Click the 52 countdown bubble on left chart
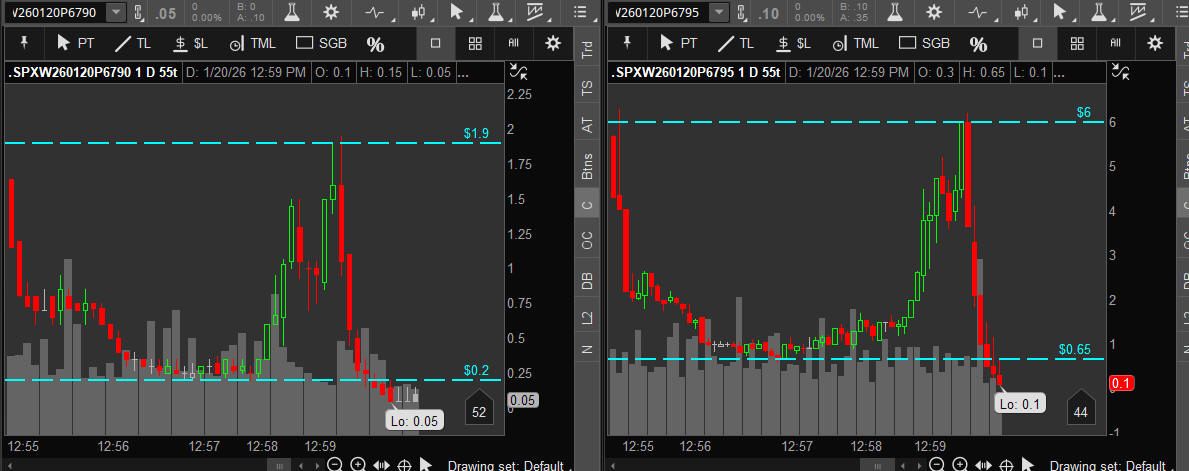 [x=478, y=412]
